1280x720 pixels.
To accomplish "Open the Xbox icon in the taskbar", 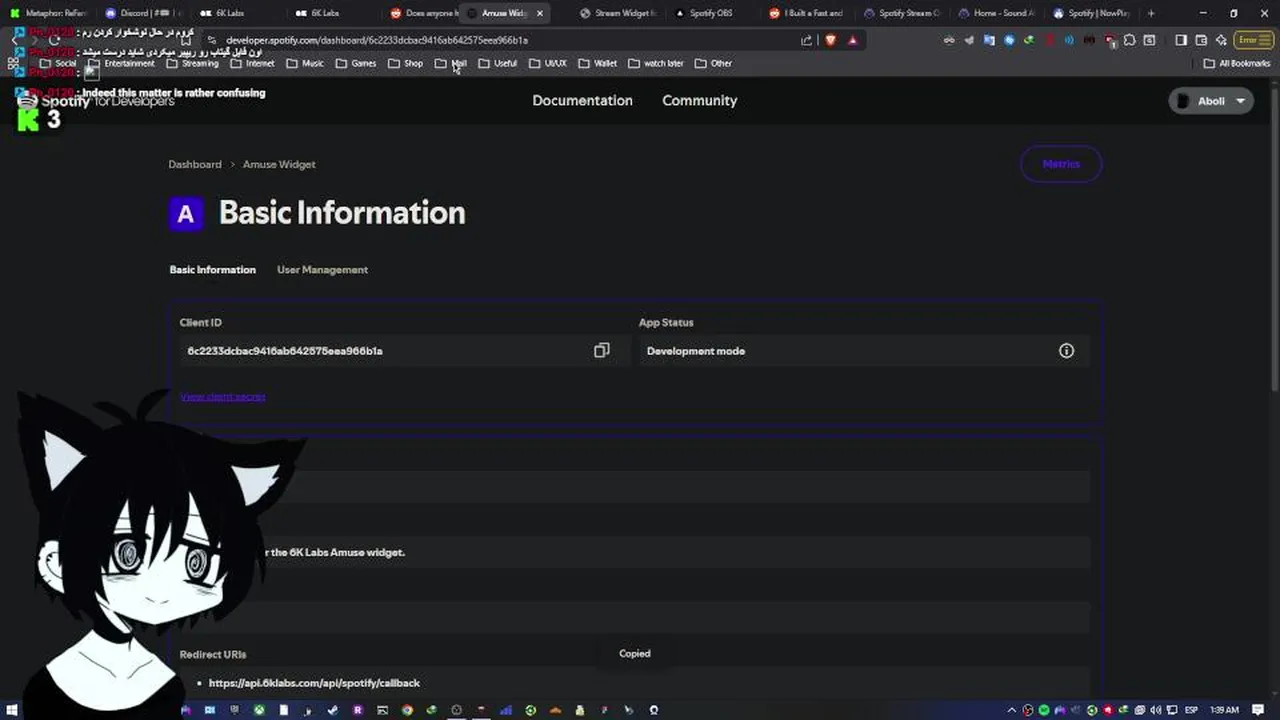I will pos(259,710).
